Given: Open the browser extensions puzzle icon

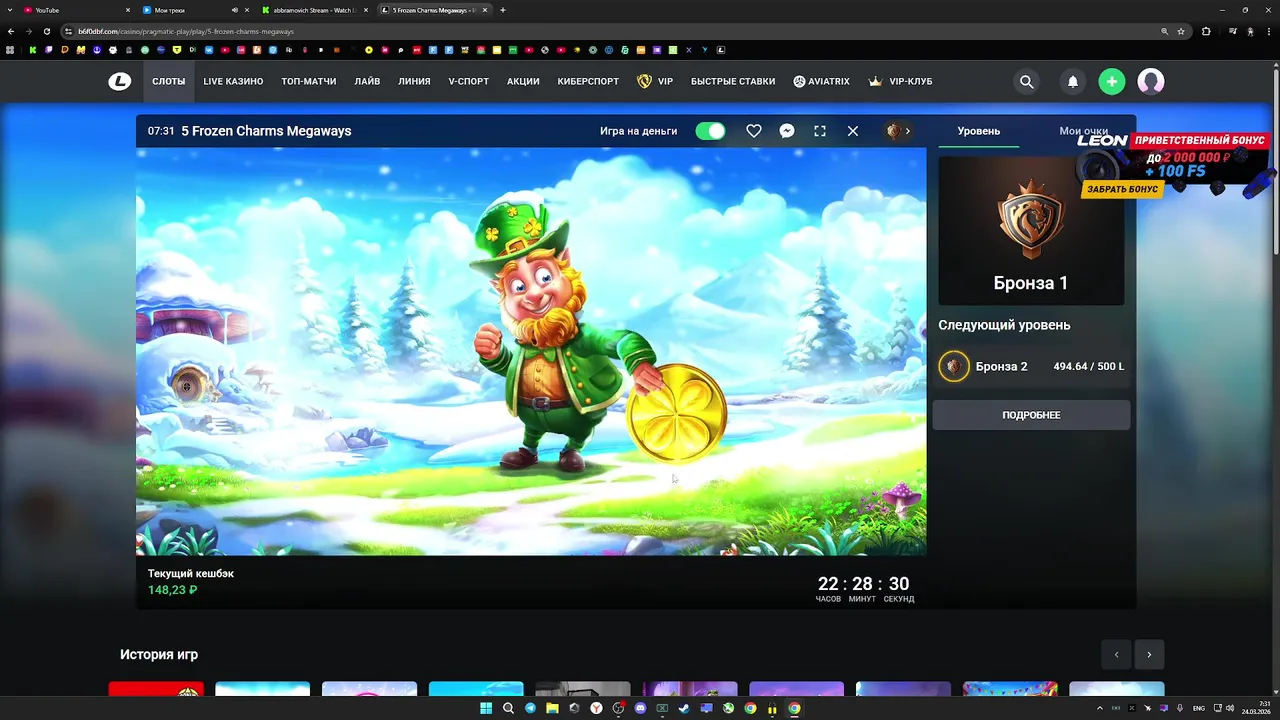Looking at the screenshot, I should pyautogui.click(x=1206, y=31).
